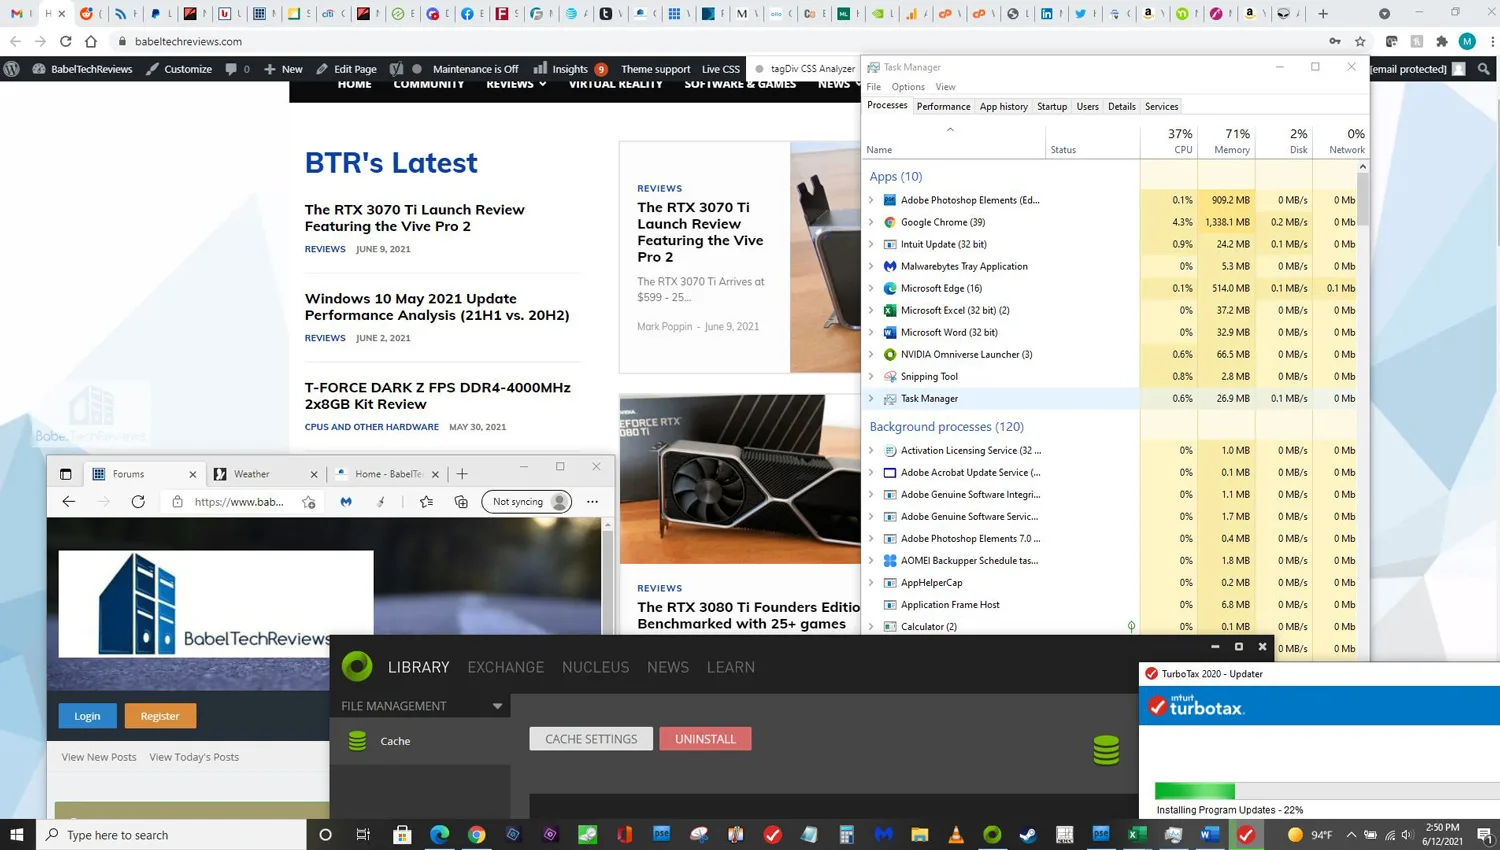Switch to Startup tab in Task Manager
Screen dimensions: 1500x850
coord(1052,106)
